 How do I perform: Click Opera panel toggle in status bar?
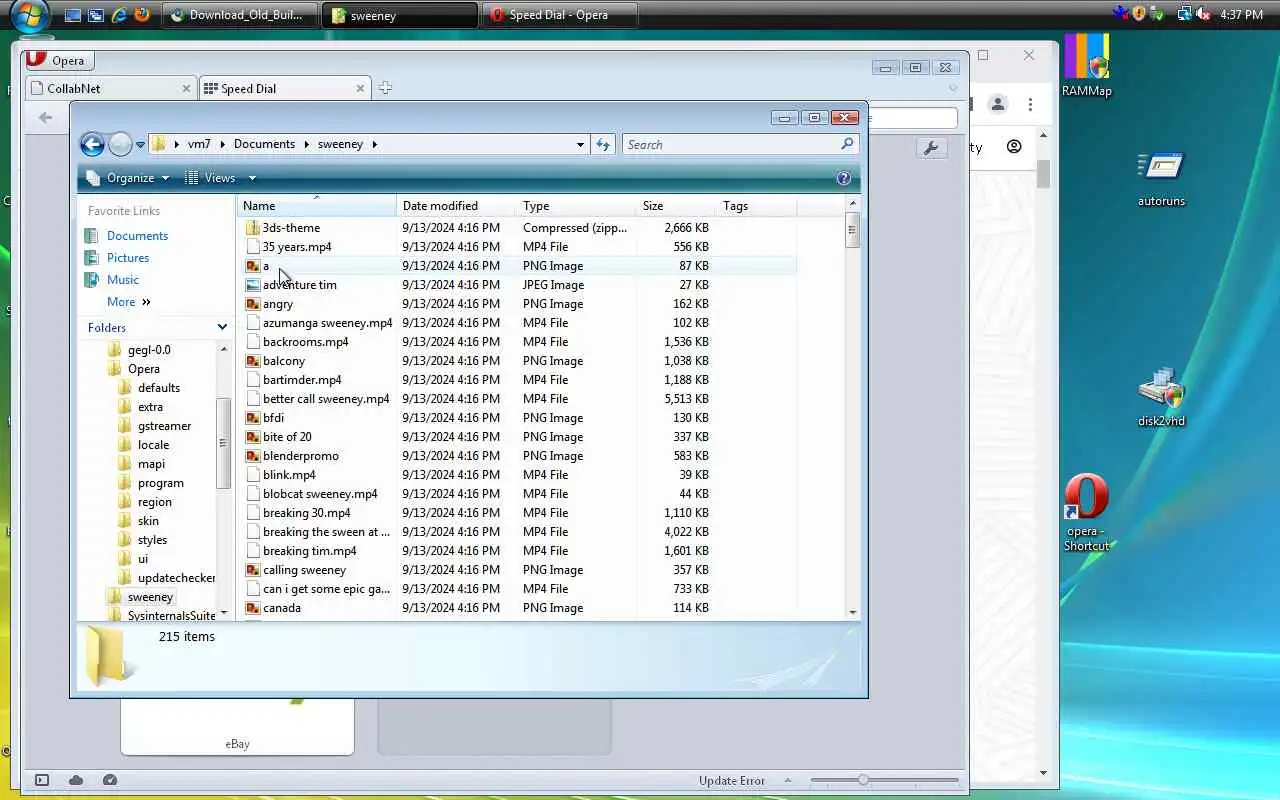tap(42, 780)
